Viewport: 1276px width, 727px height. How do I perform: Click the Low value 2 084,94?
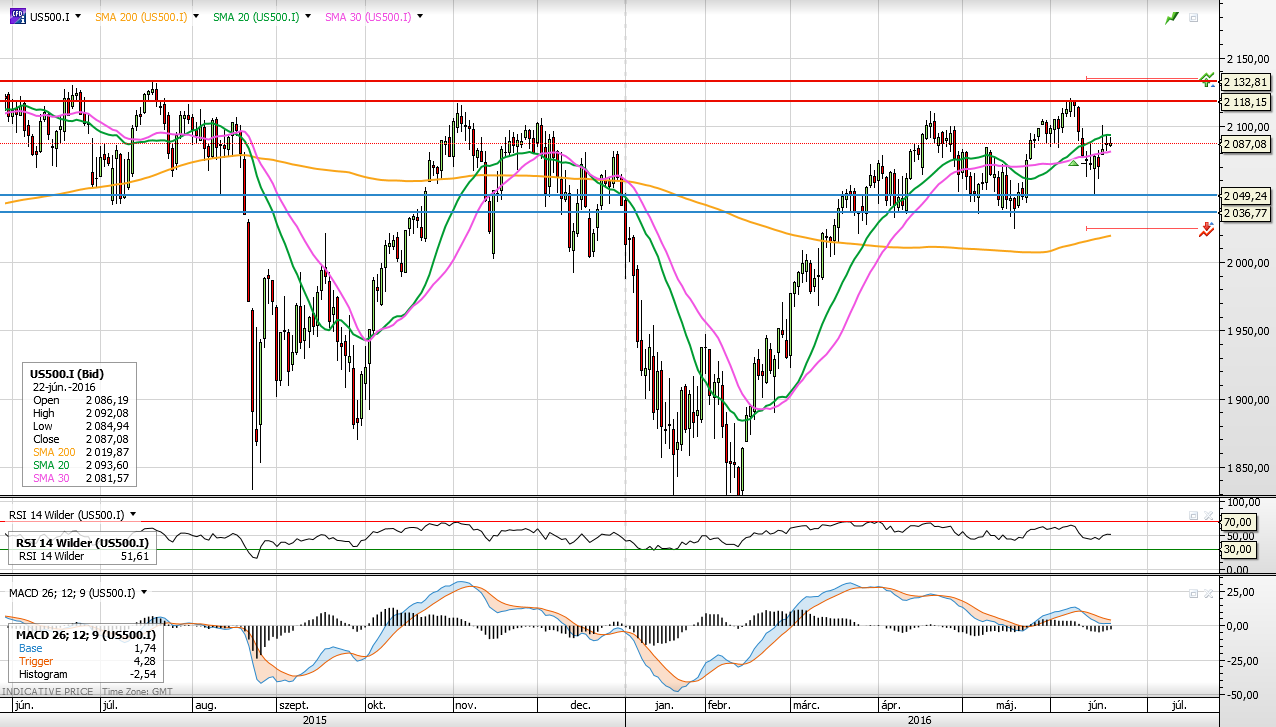point(108,426)
